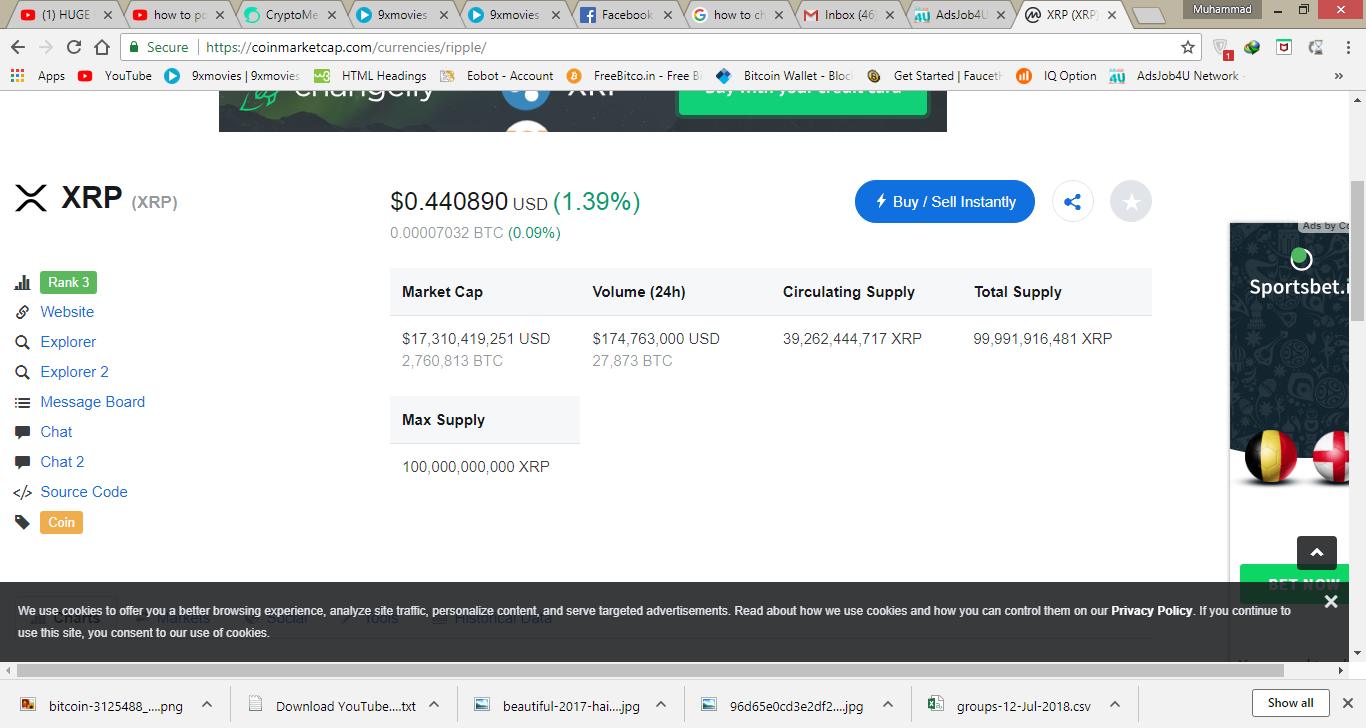
Task: Open the AdsJob4U Network bookmark
Action: click(1177, 76)
